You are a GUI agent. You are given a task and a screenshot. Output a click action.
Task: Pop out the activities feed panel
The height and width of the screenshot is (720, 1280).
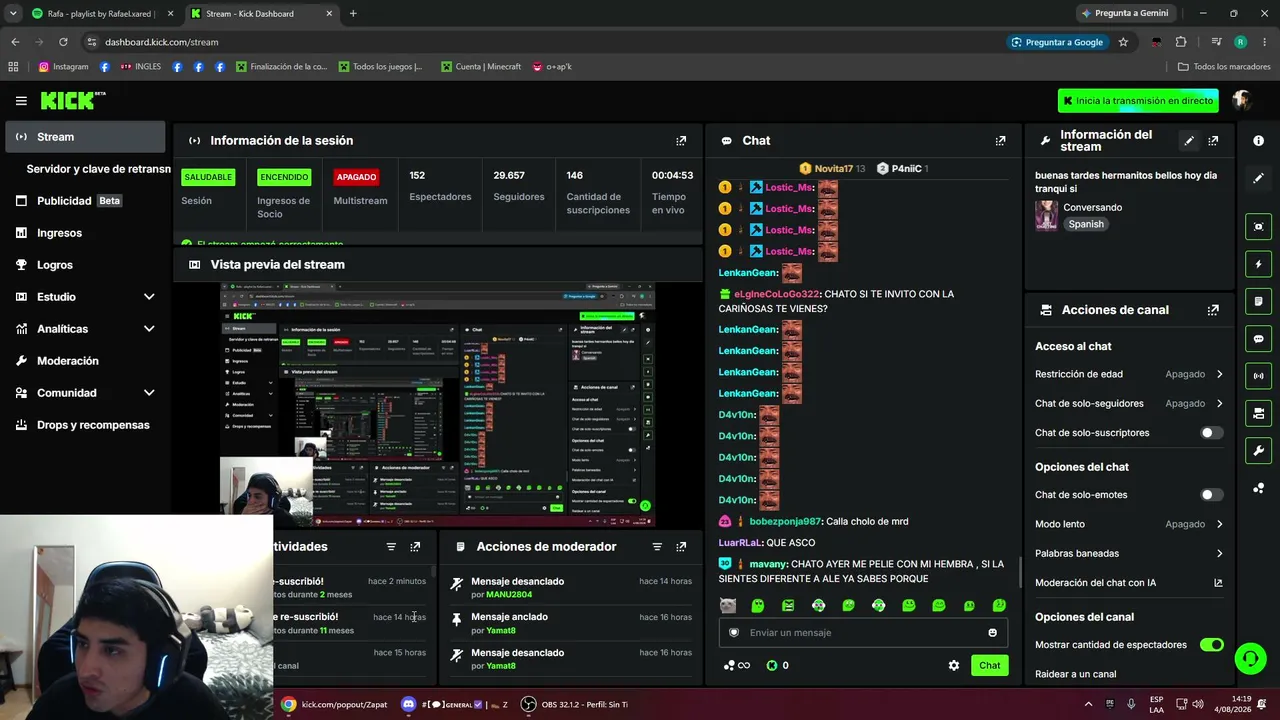(x=415, y=547)
